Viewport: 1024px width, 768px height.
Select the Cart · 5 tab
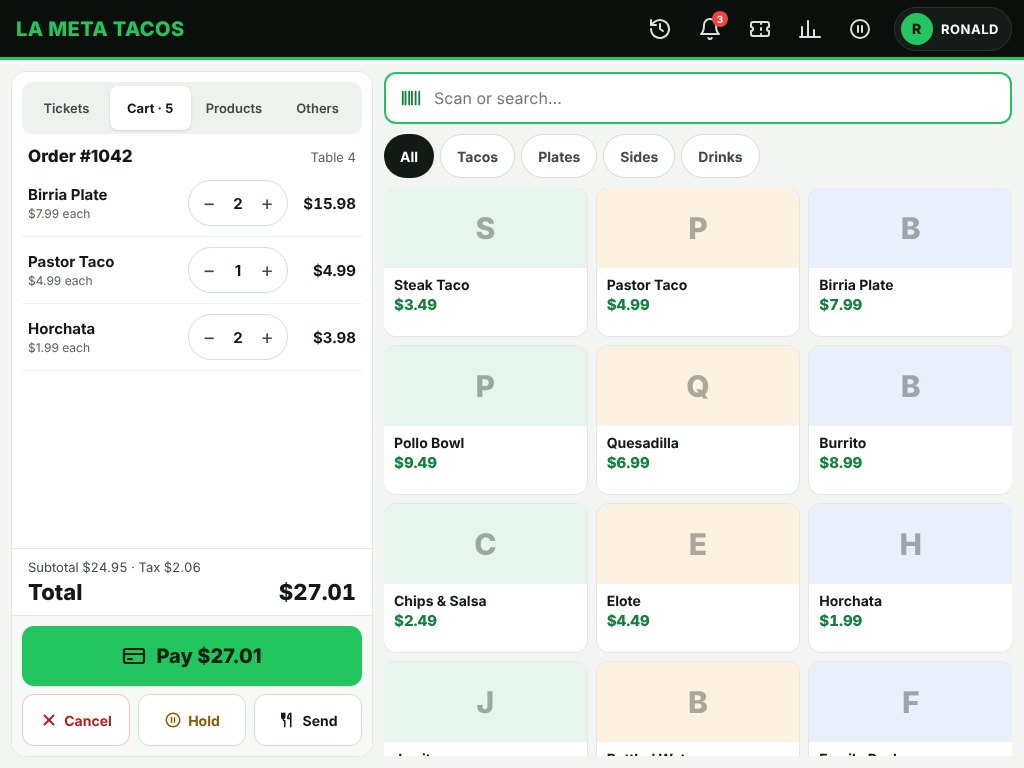[x=150, y=108]
